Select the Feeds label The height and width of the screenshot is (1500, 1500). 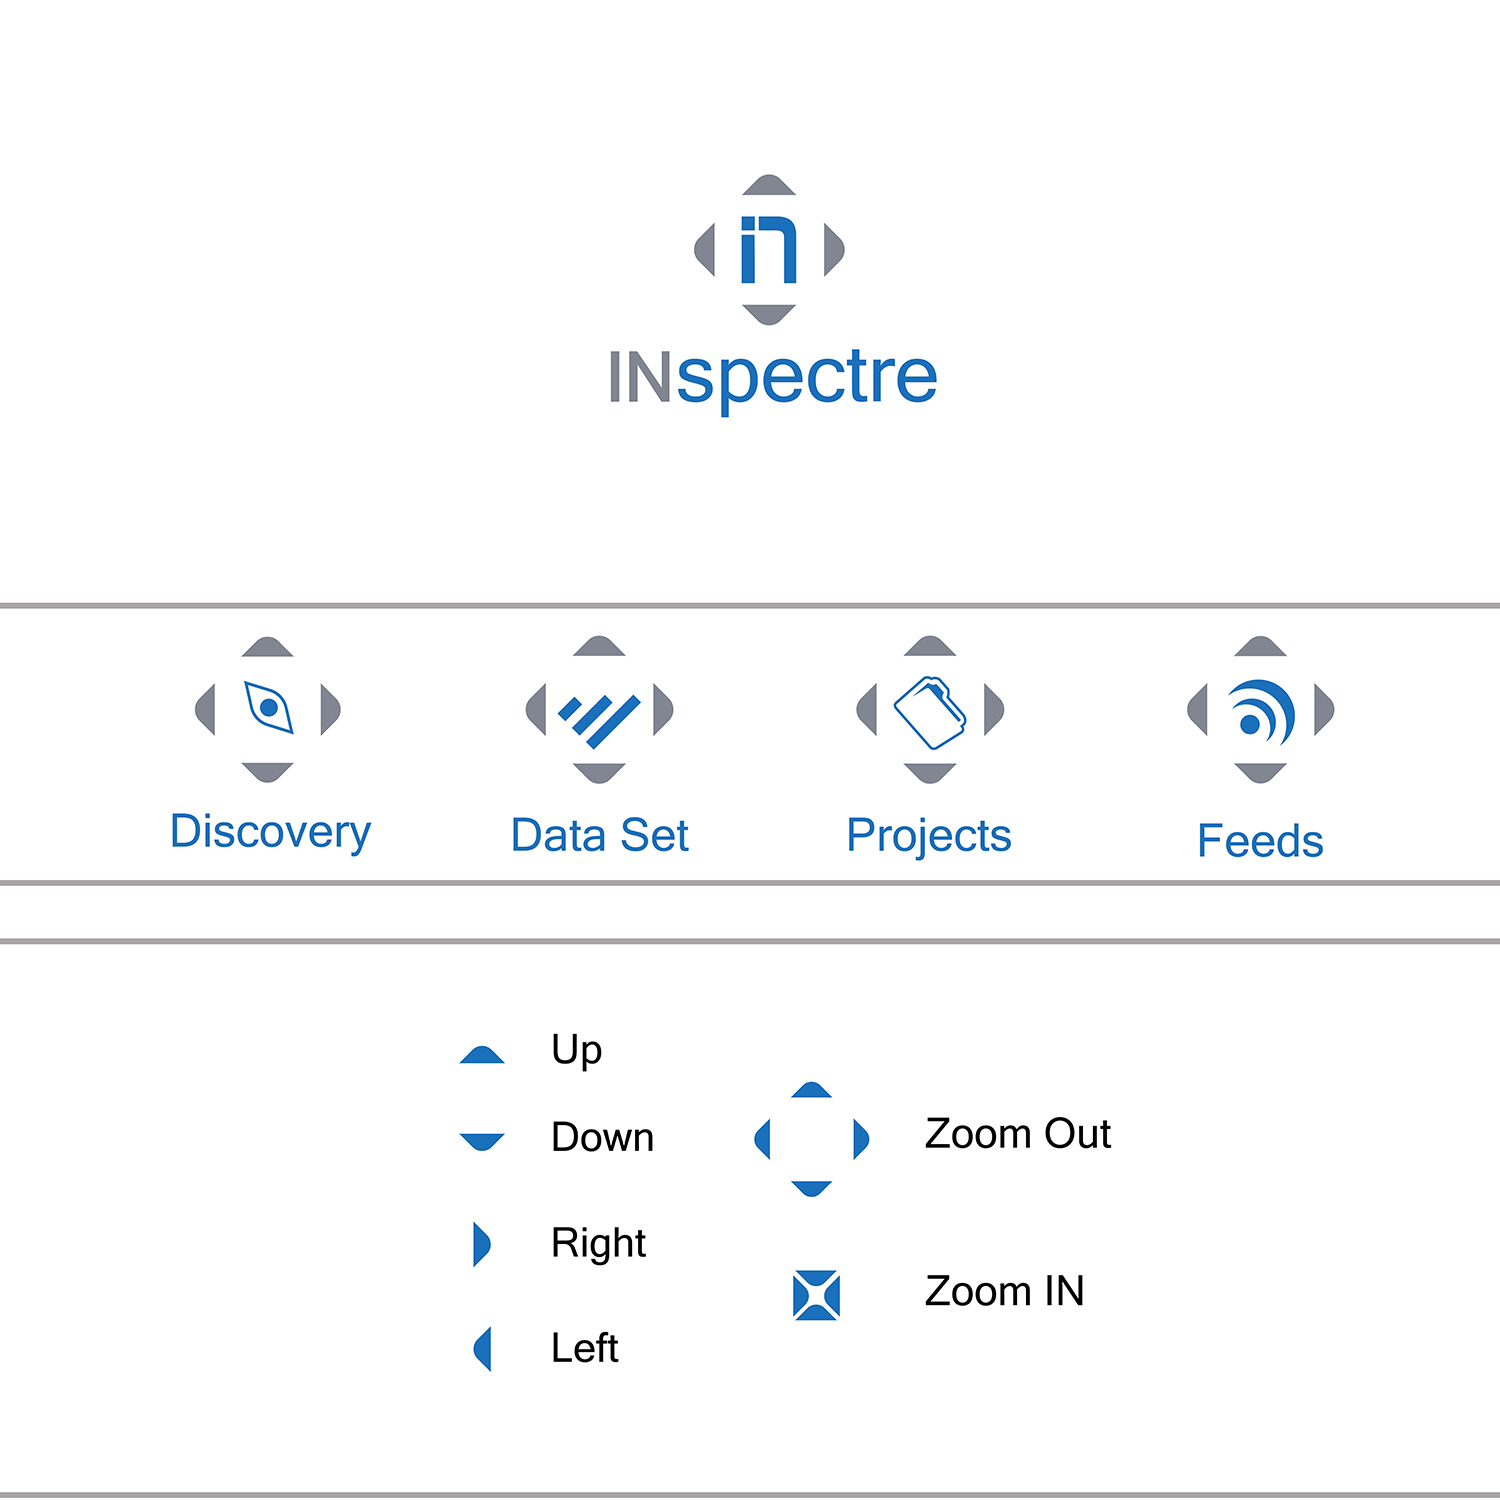(1260, 841)
